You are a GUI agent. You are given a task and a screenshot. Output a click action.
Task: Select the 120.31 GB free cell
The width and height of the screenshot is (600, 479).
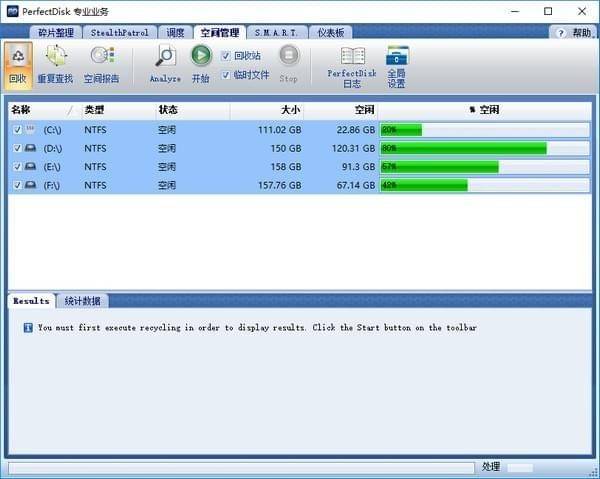[354, 148]
